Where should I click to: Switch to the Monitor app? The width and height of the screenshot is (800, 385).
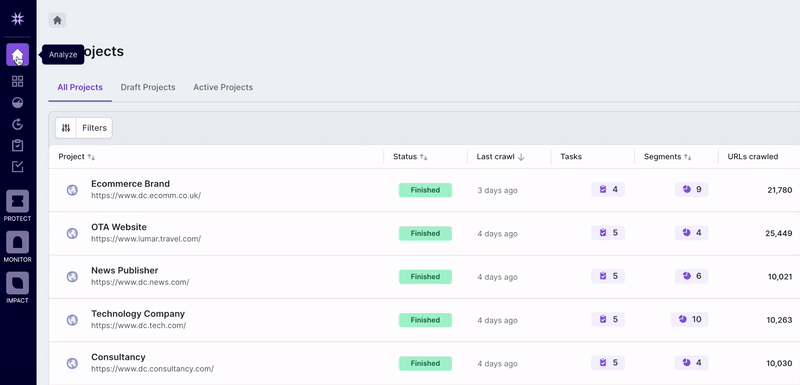[x=17, y=247]
